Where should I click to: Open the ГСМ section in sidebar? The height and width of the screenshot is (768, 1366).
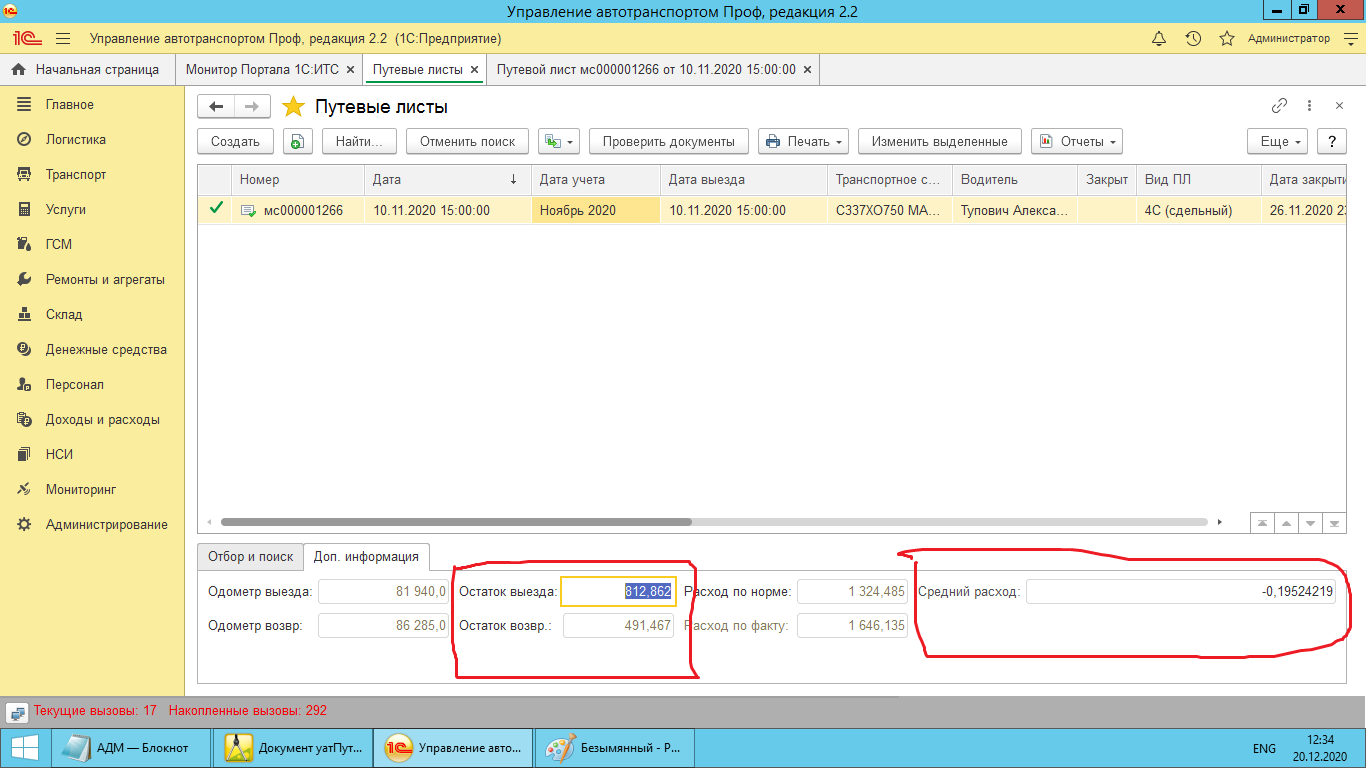pyautogui.click(x=59, y=245)
